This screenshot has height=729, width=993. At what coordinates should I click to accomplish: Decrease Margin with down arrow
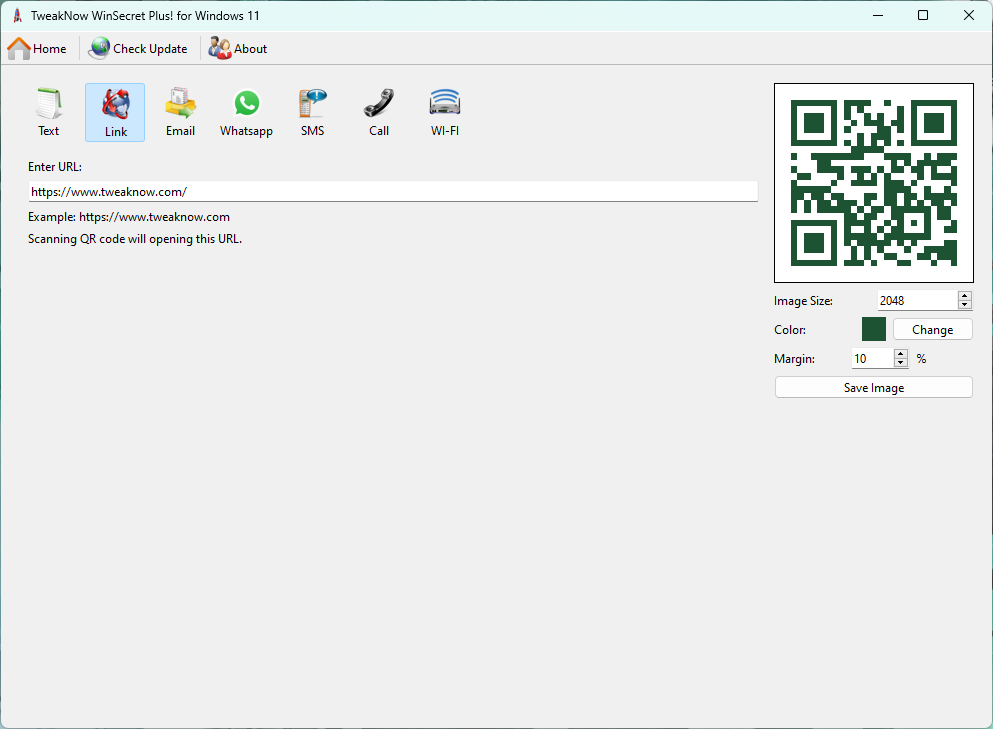point(901,363)
